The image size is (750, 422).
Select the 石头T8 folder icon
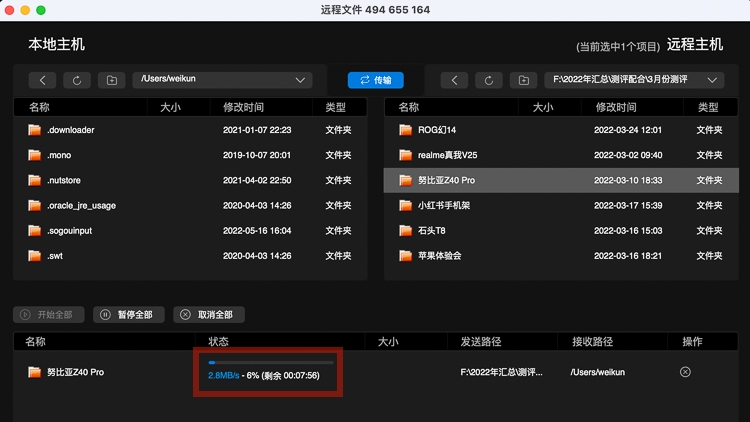click(406, 231)
